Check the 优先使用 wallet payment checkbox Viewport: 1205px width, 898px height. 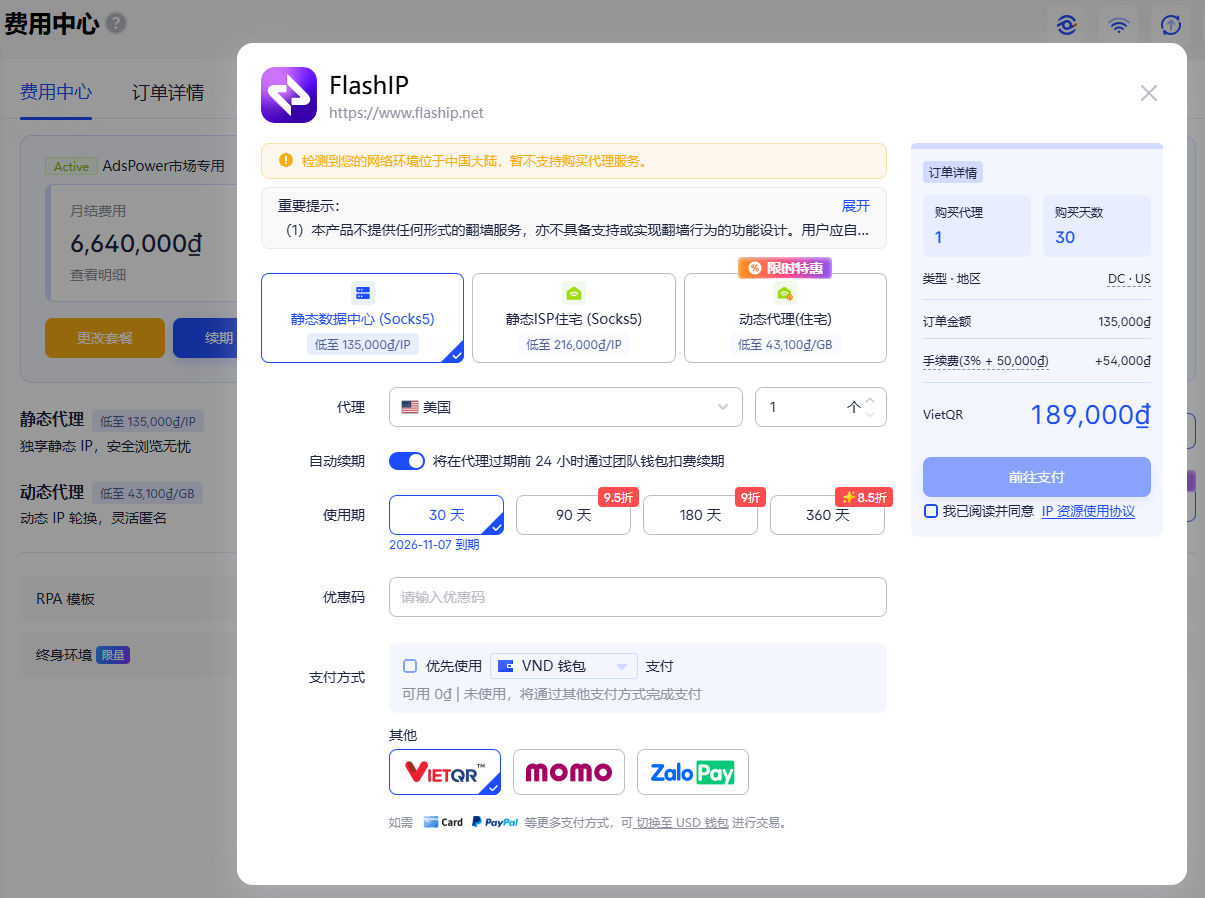pos(410,666)
